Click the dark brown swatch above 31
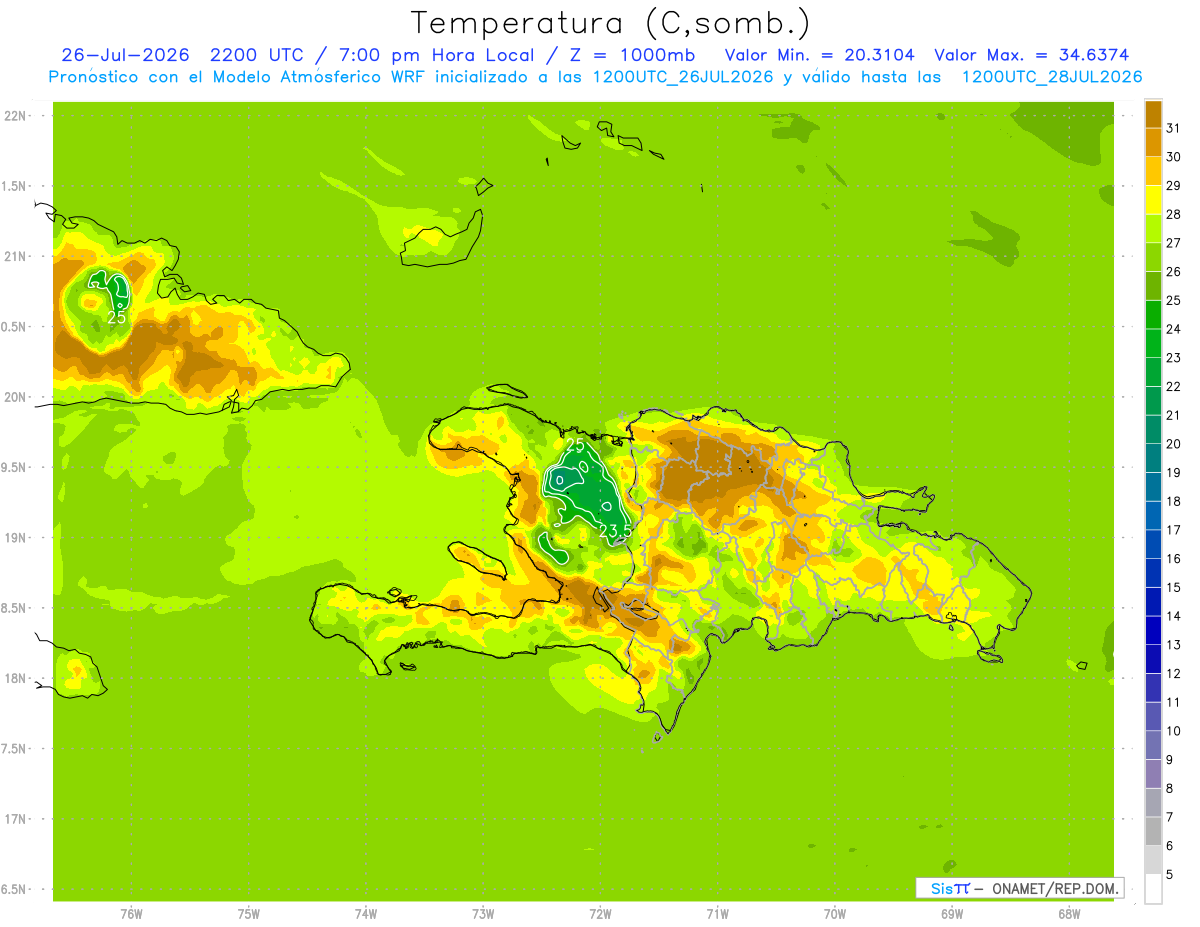This screenshot has width=1200, height=927. 1153,114
